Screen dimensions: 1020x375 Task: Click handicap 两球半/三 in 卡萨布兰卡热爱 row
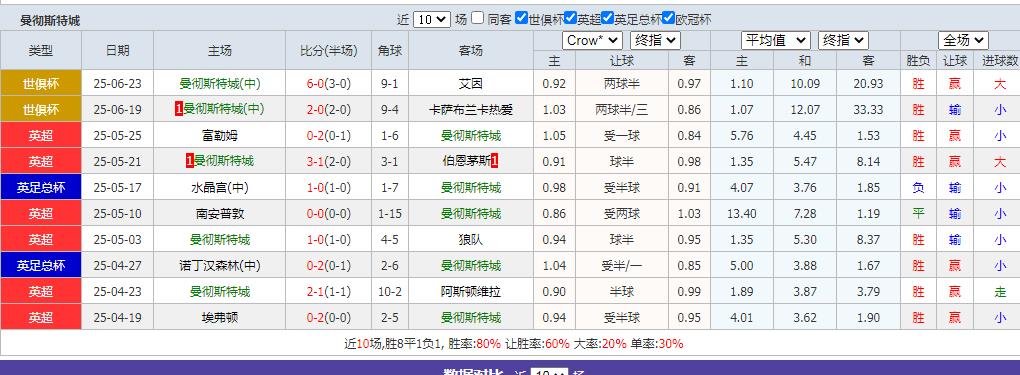(x=622, y=109)
